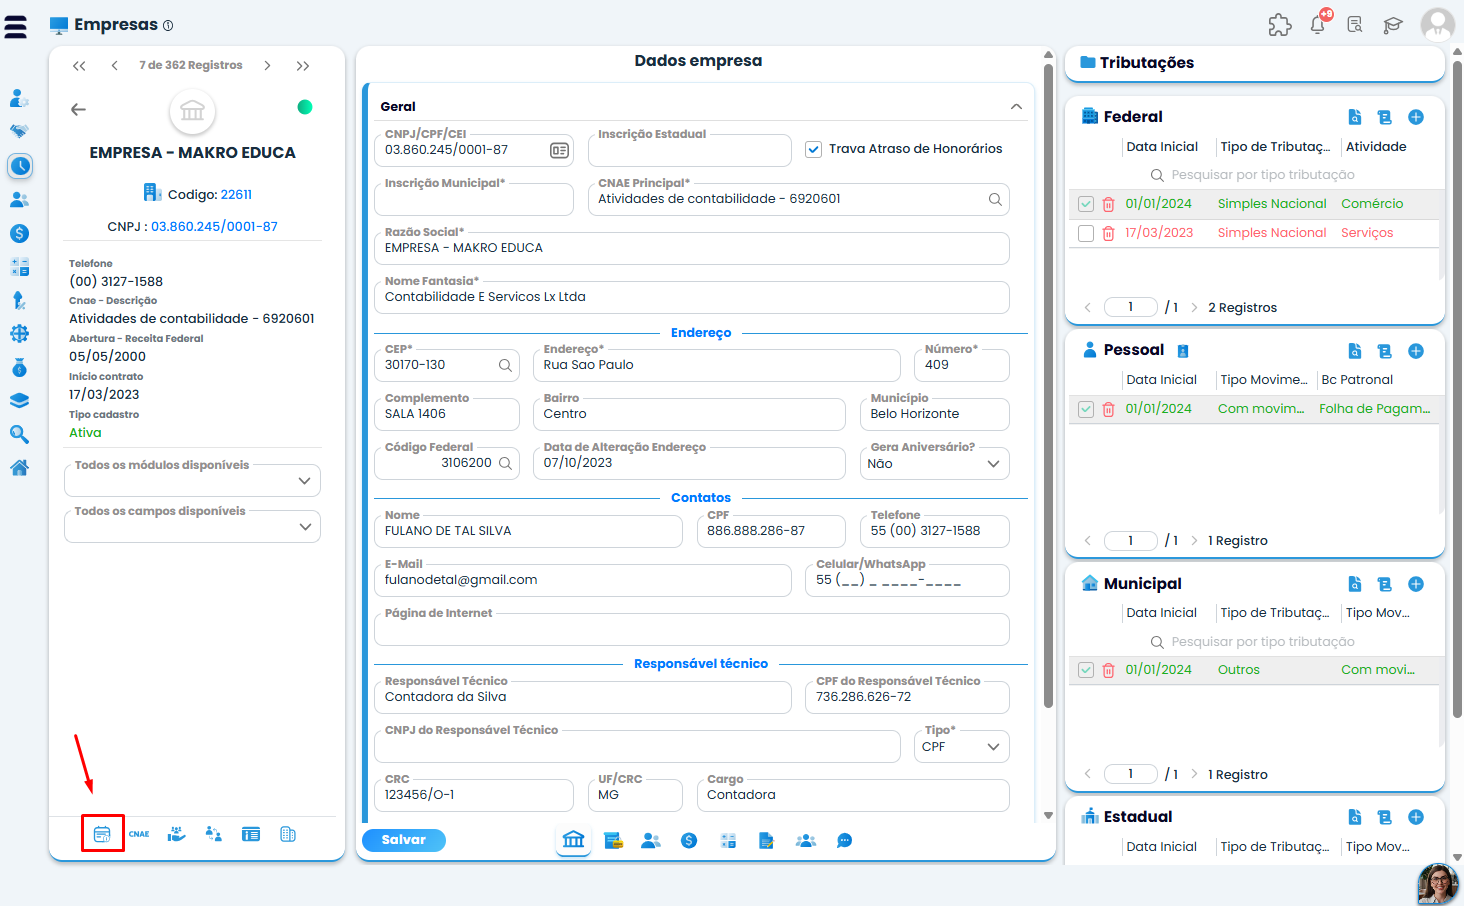Click the document search icon in Municipal panel

(x=1355, y=584)
